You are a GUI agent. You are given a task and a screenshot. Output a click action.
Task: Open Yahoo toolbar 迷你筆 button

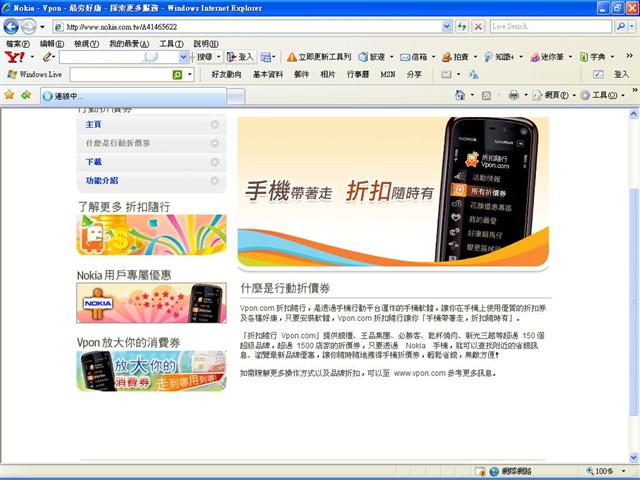547,57
